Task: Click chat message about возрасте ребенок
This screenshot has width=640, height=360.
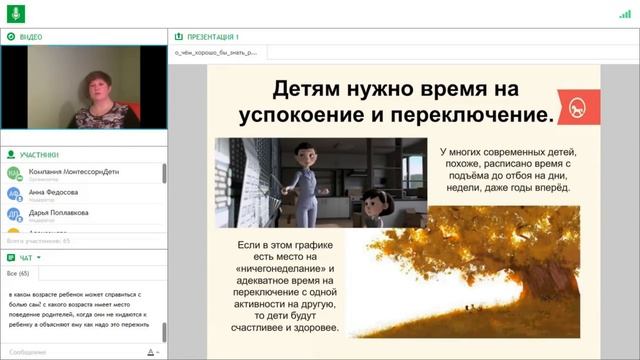Action: [78, 309]
